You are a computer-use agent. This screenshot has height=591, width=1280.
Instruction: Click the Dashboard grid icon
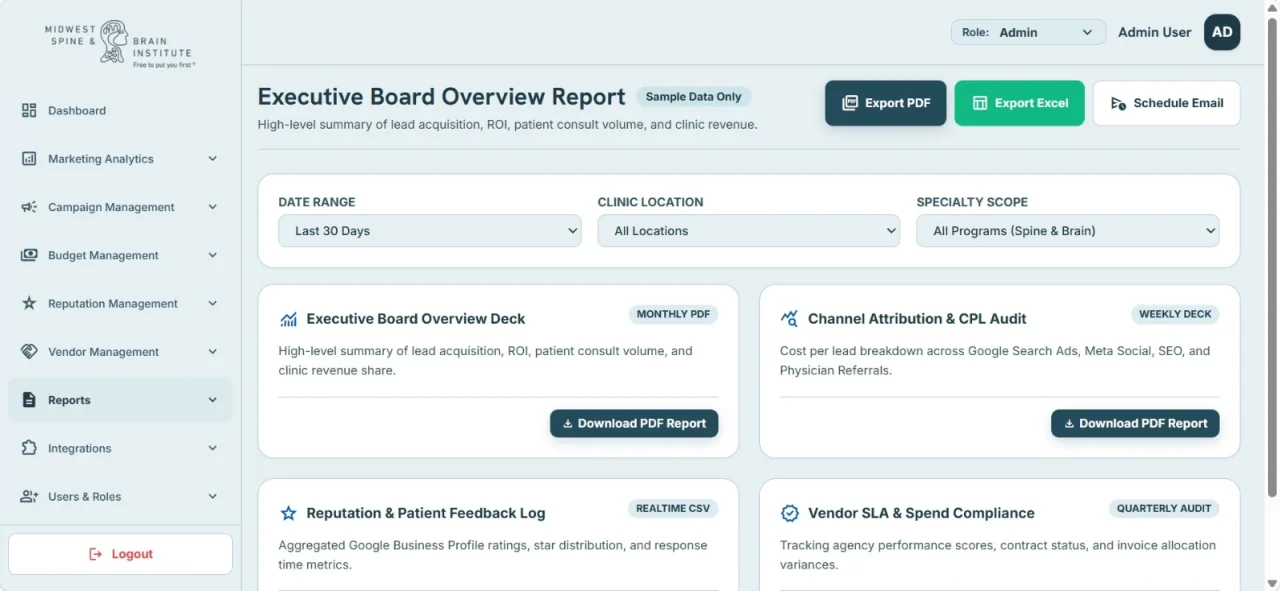29,111
